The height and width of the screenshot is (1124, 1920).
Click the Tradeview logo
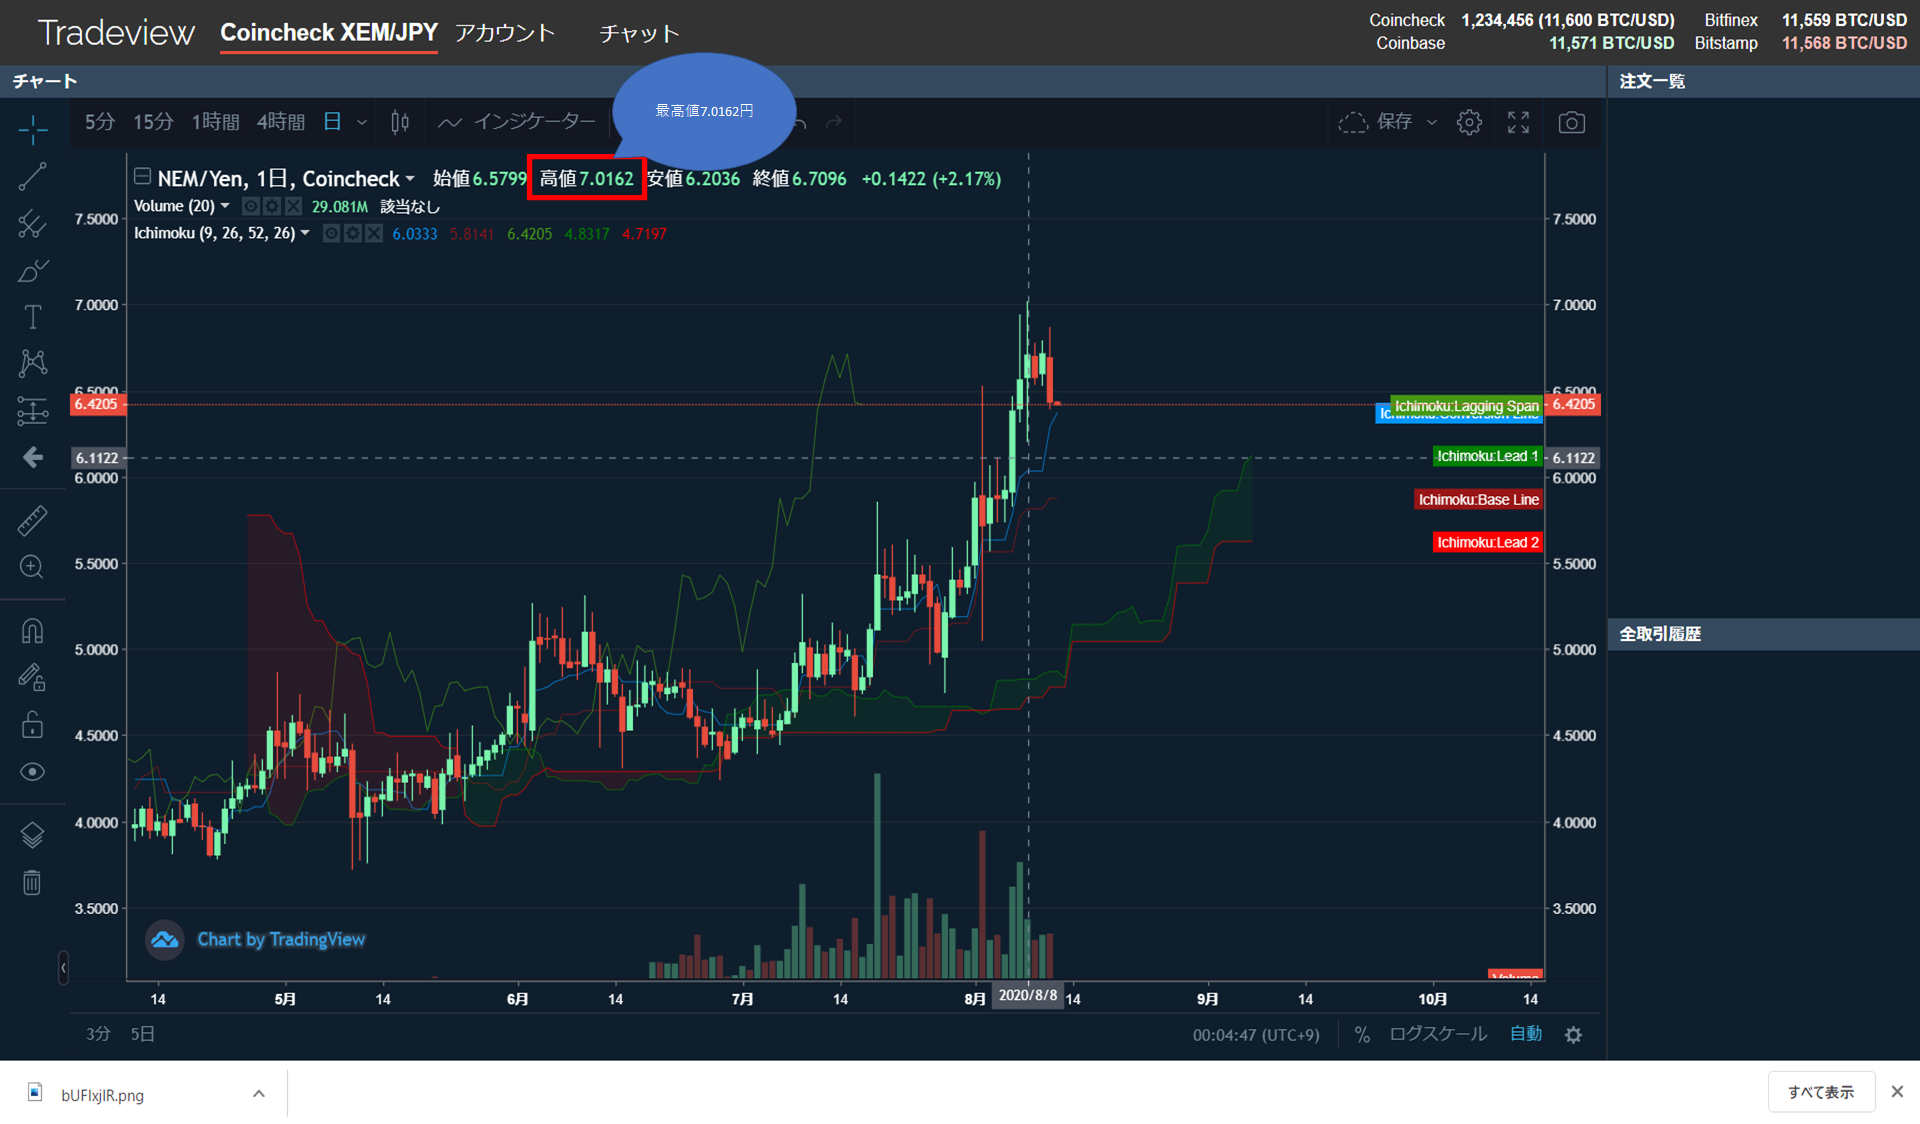(116, 33)
